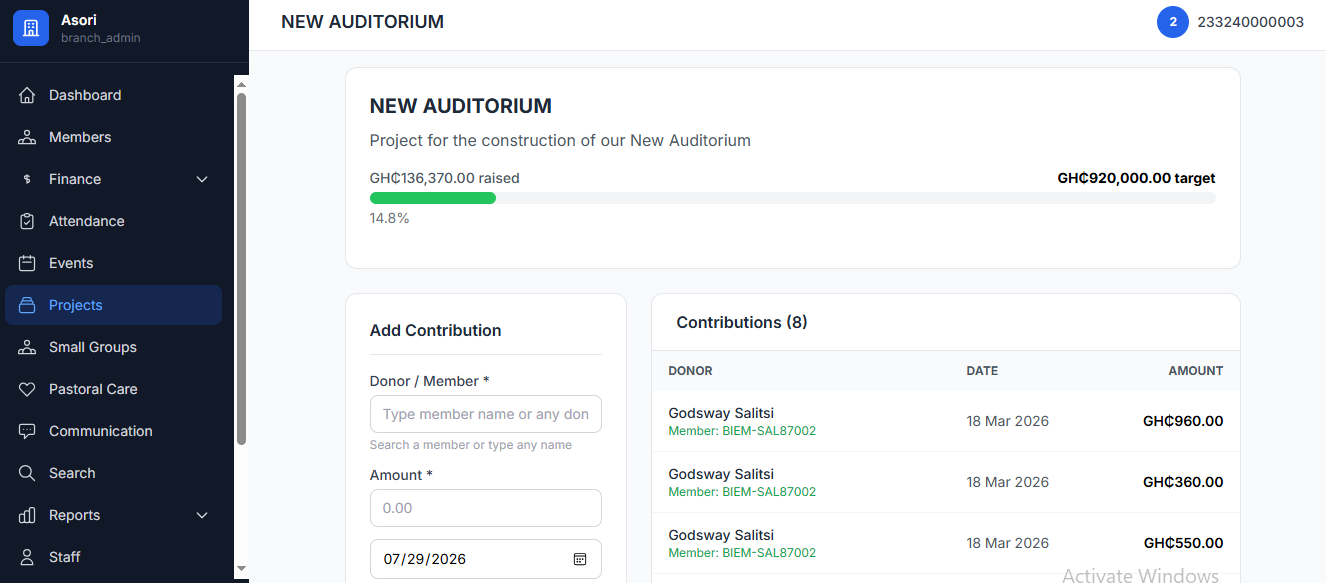1326x583 pixels.
Task: Click the Members people icon
Action: (28, 137)
